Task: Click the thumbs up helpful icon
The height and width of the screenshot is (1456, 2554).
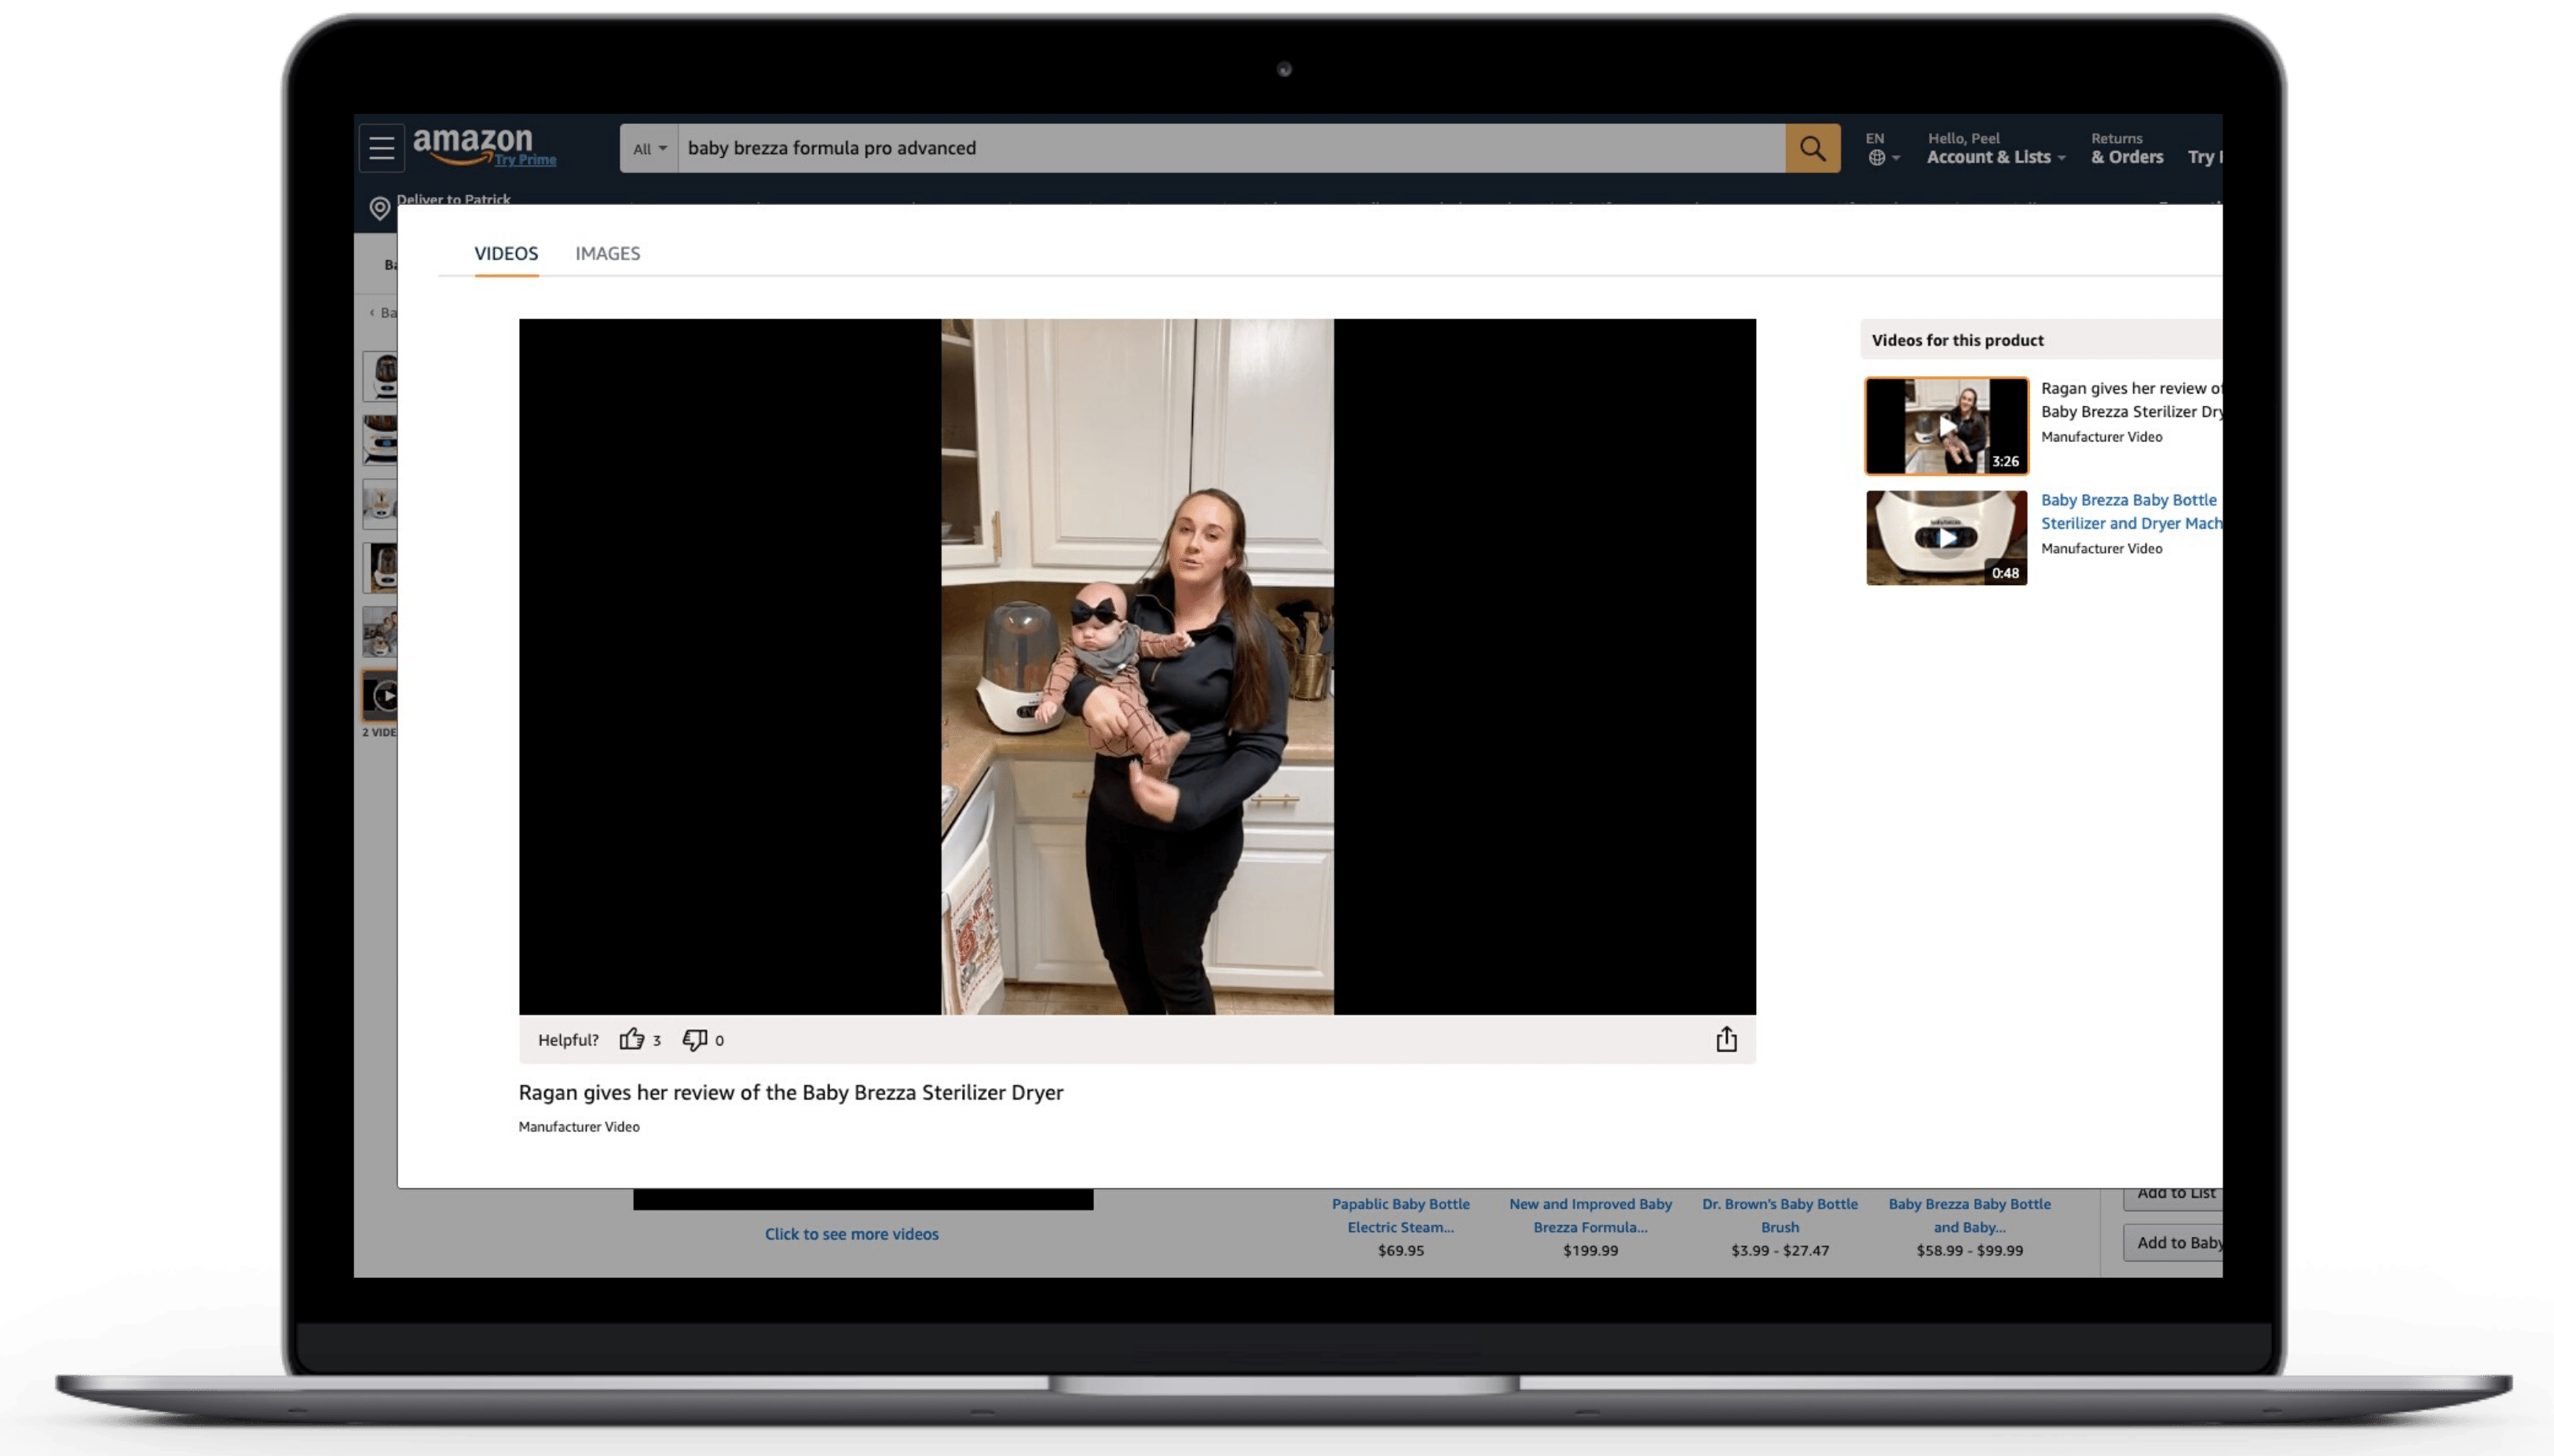Action: coord(631,1039)
